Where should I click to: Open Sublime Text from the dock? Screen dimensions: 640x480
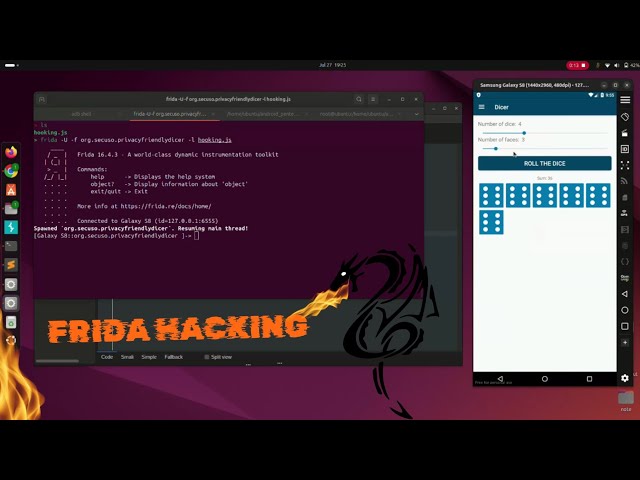pos(11,265)
